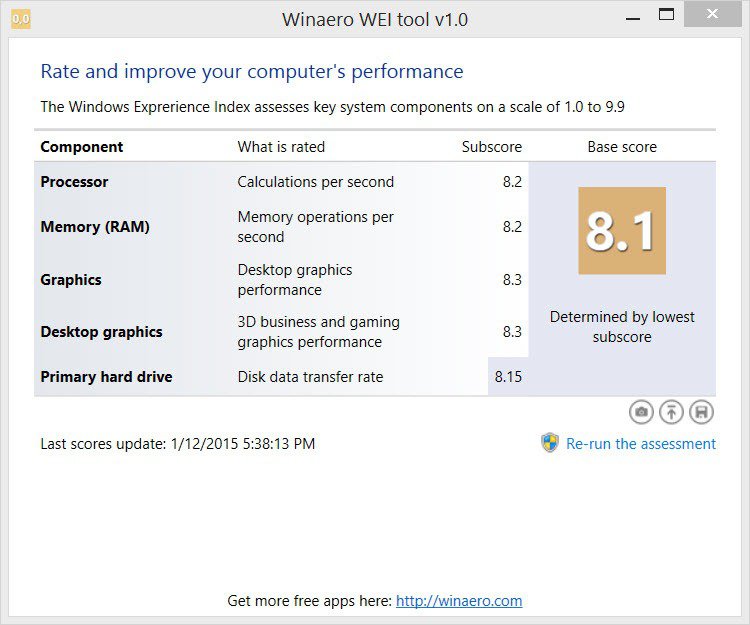The image size is (750, 625).
Task: Take a screenshot with the camera icon
Action: coord(641,412)
